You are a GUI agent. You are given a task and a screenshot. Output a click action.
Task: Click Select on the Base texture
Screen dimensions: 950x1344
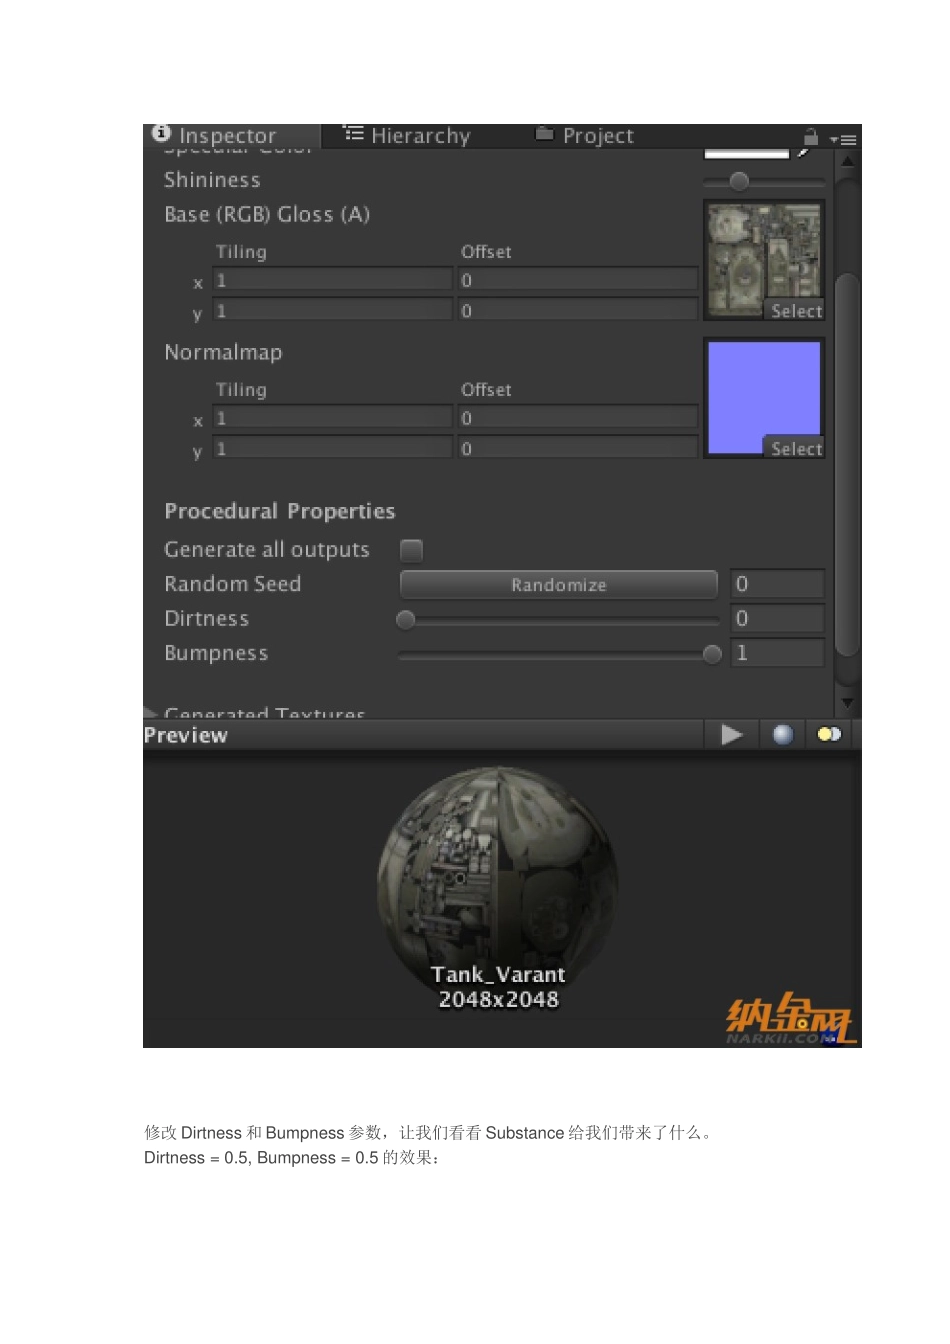[x=796, y=311]
